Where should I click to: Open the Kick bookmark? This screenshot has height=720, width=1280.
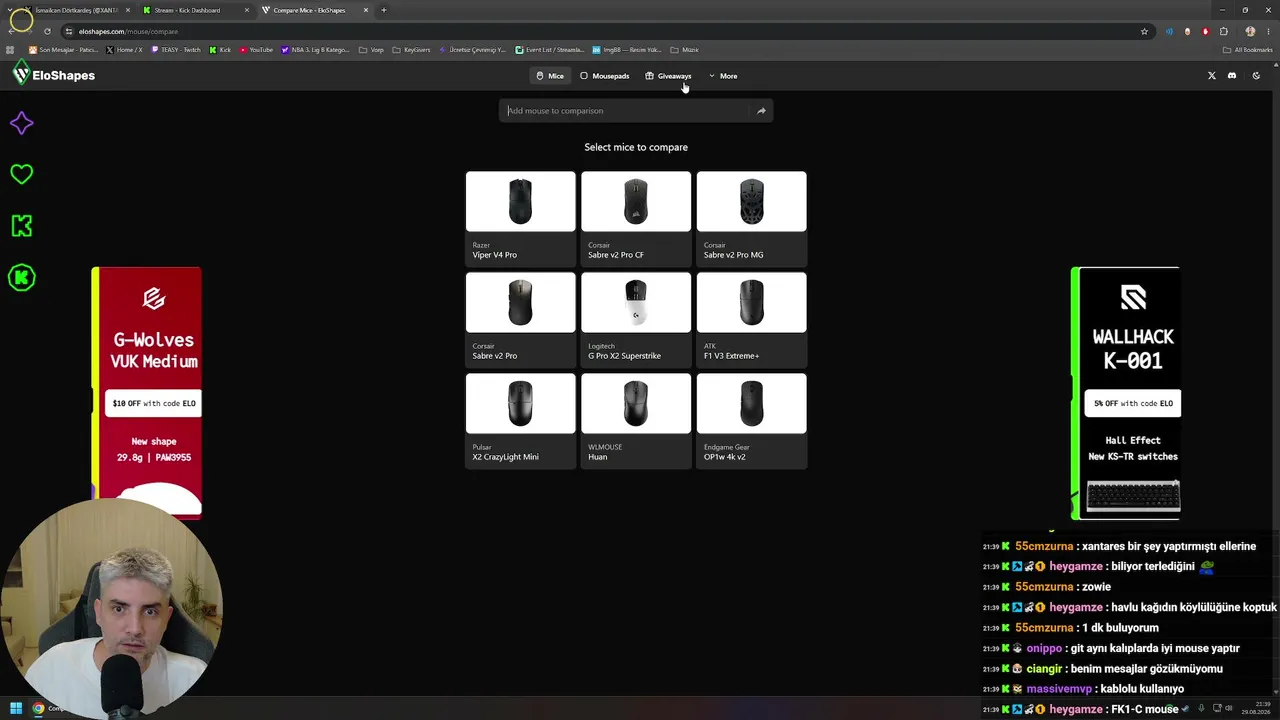pyautogui.click(x=220, y=50)
